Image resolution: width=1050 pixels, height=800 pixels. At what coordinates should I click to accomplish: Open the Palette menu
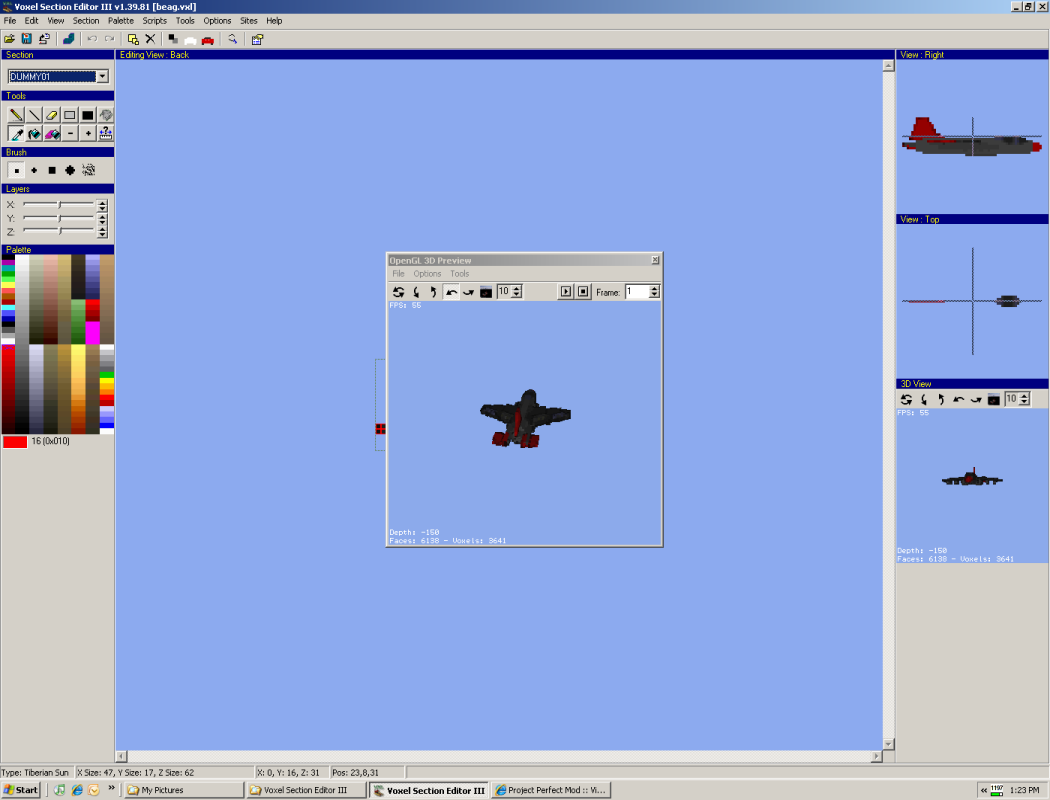[120, 20]
